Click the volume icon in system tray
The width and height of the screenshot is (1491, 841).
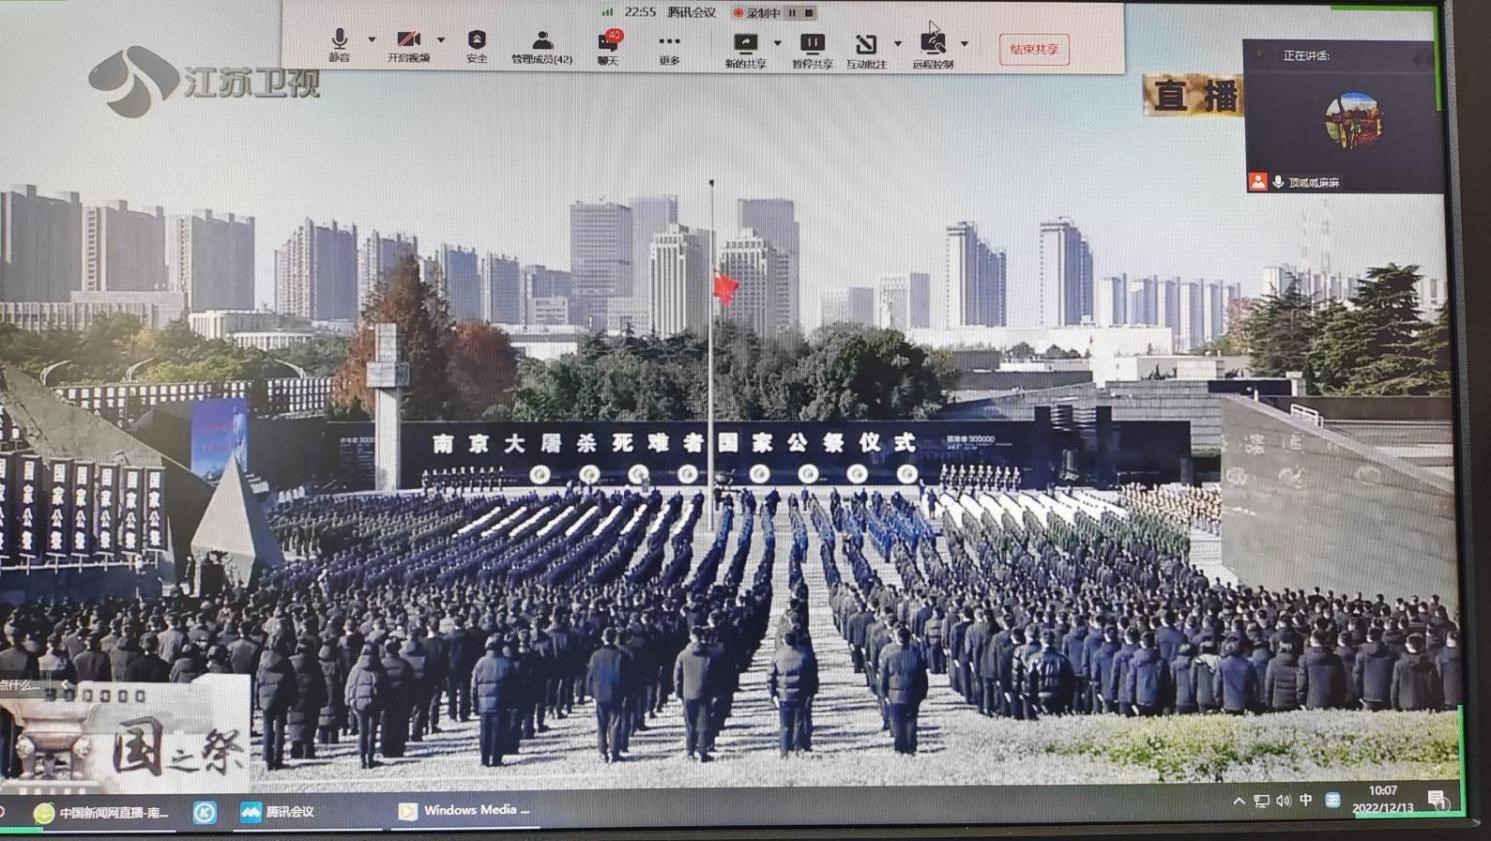pyautogui.click(x=1283, y=801)
